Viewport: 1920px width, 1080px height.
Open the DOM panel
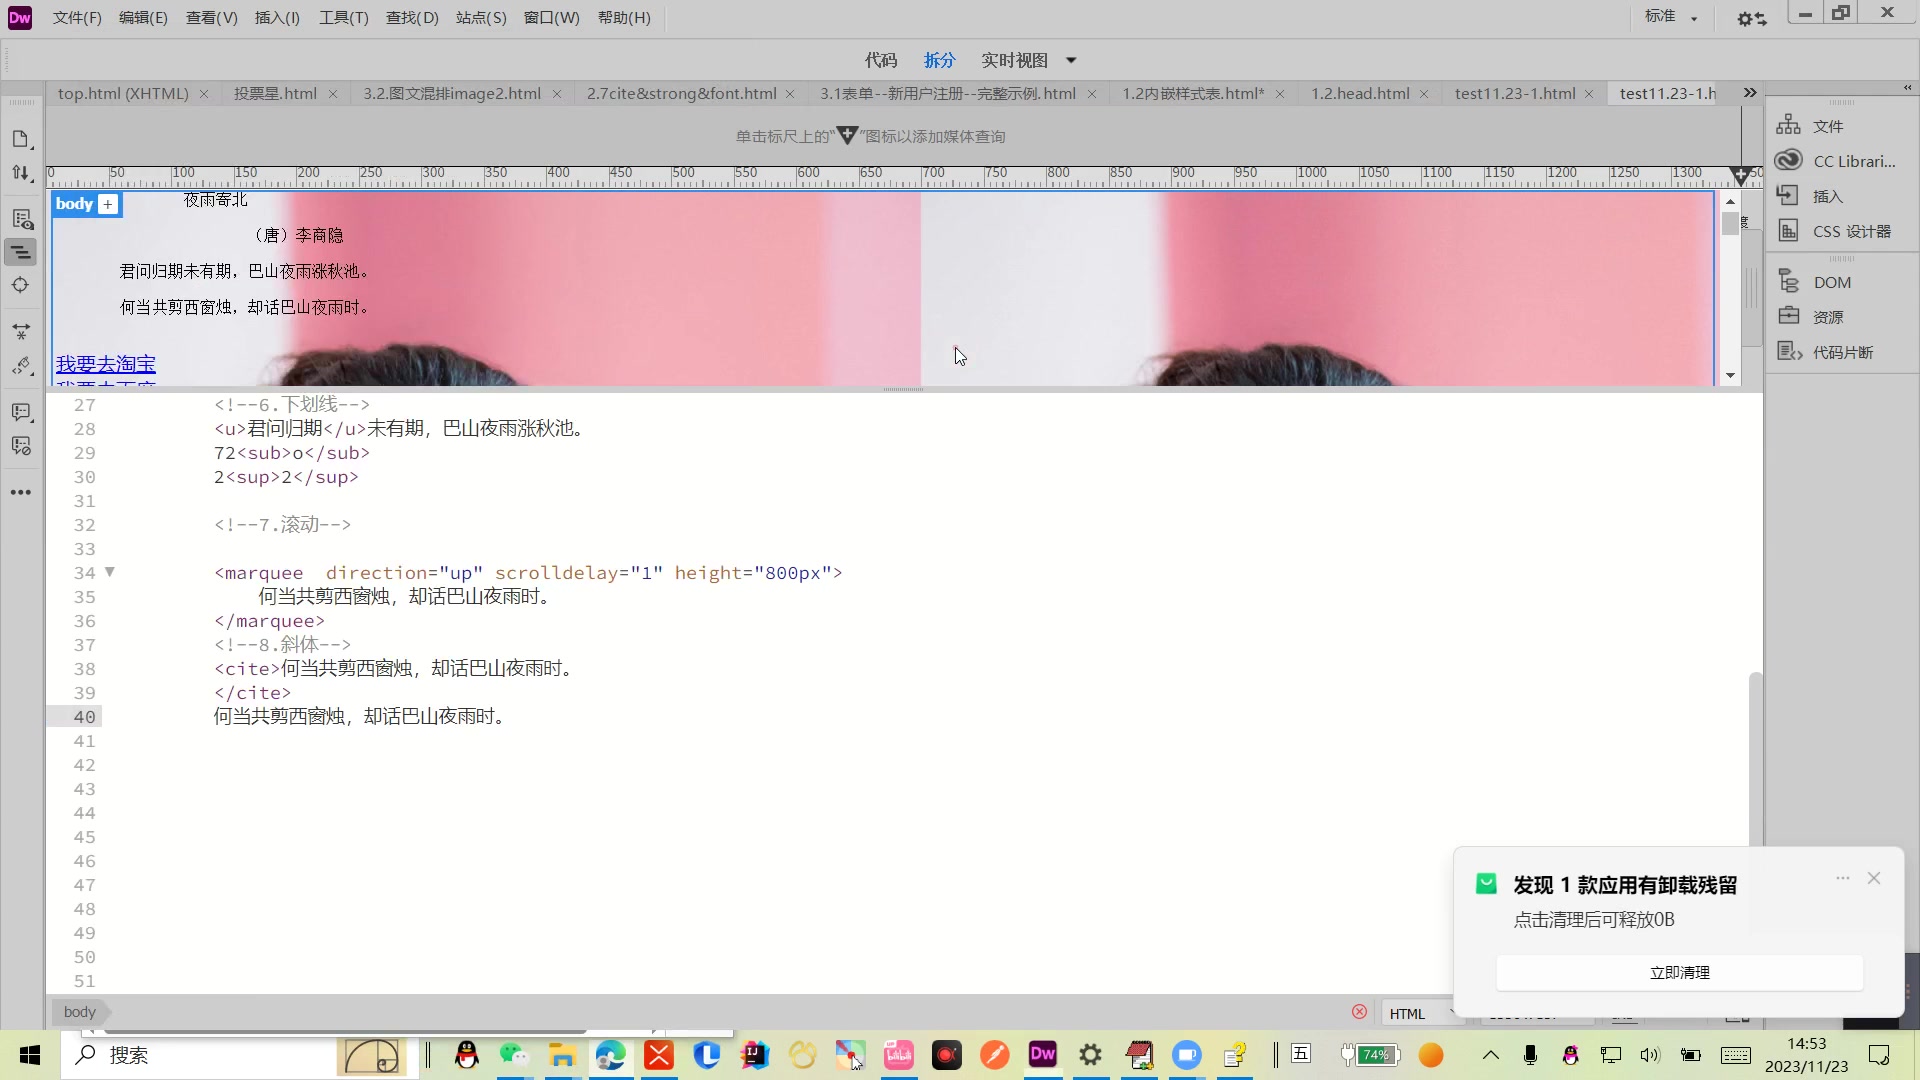tap(1831, 282)
